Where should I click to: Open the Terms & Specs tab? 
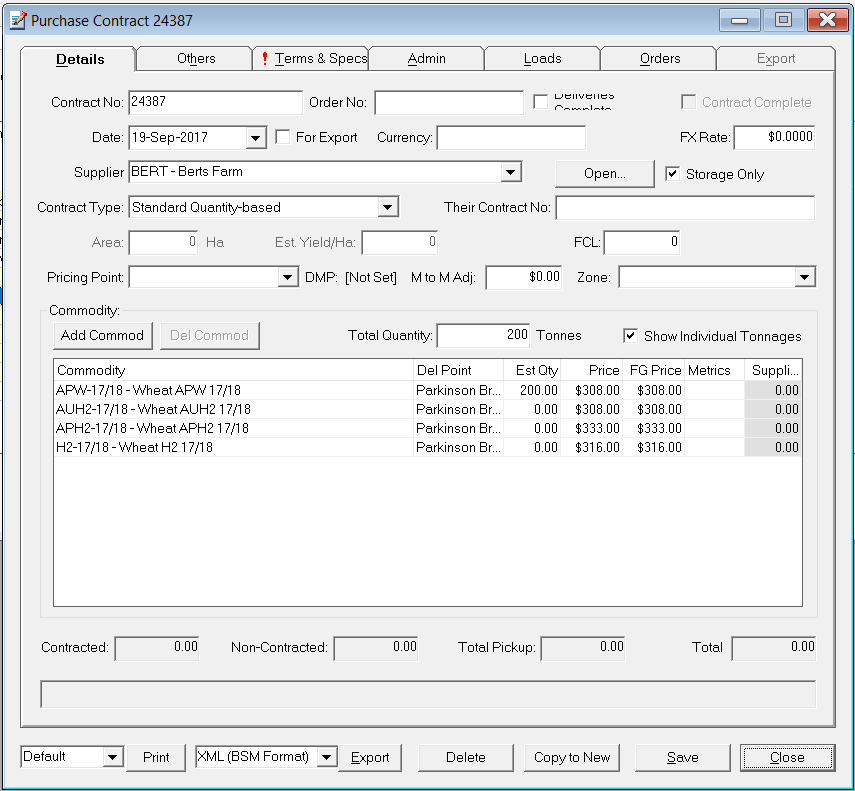pos(311,58)
